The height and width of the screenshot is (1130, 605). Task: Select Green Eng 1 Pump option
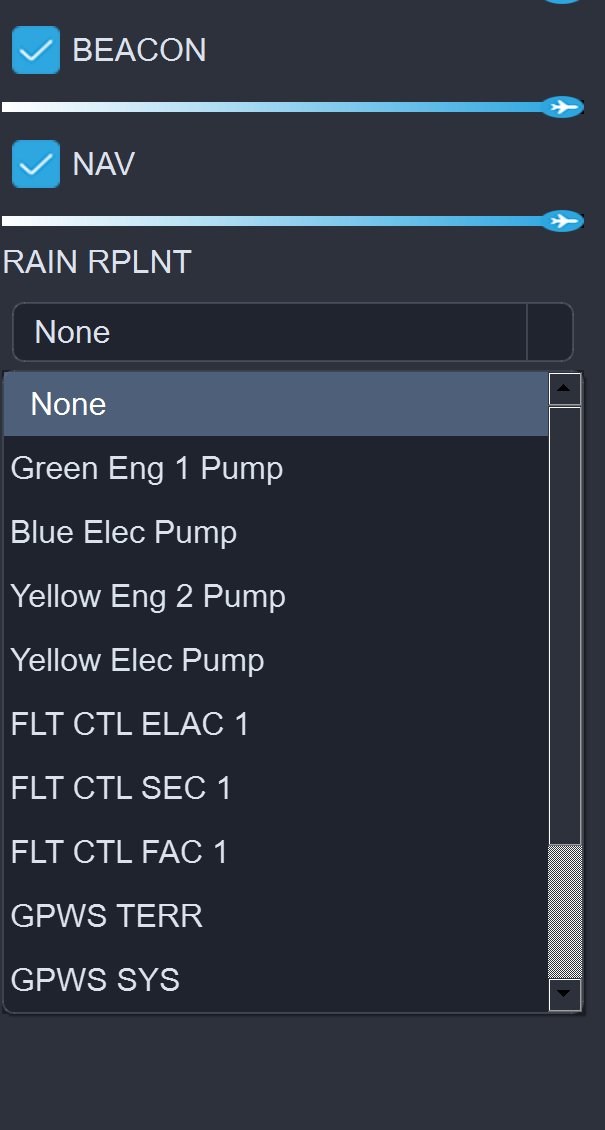point(147,468)
